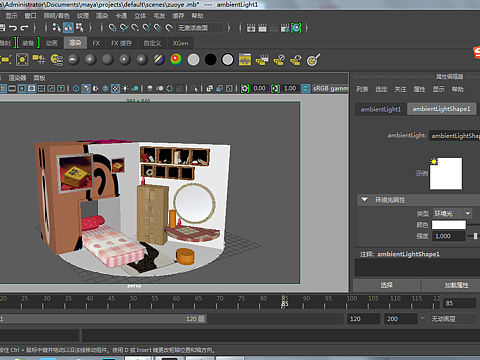Click the 无激活曲面 live surface field
480x360 pixels.
click(x=200, y=28)
